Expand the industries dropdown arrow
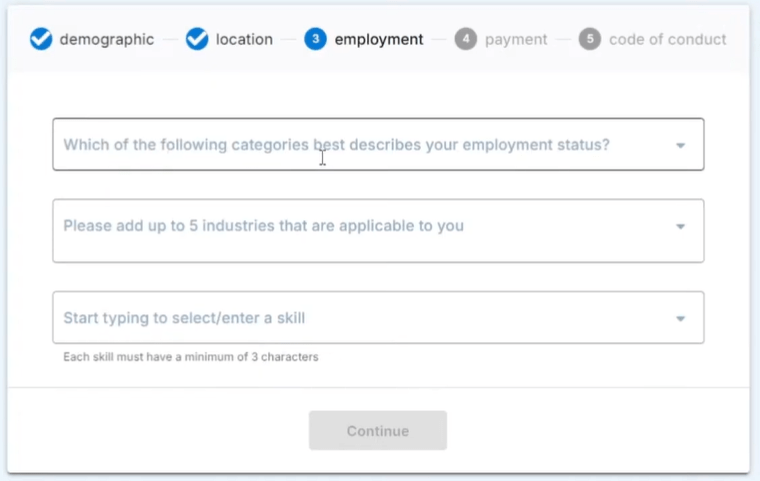Screen dimensions: 760x481 pos(680,226)
